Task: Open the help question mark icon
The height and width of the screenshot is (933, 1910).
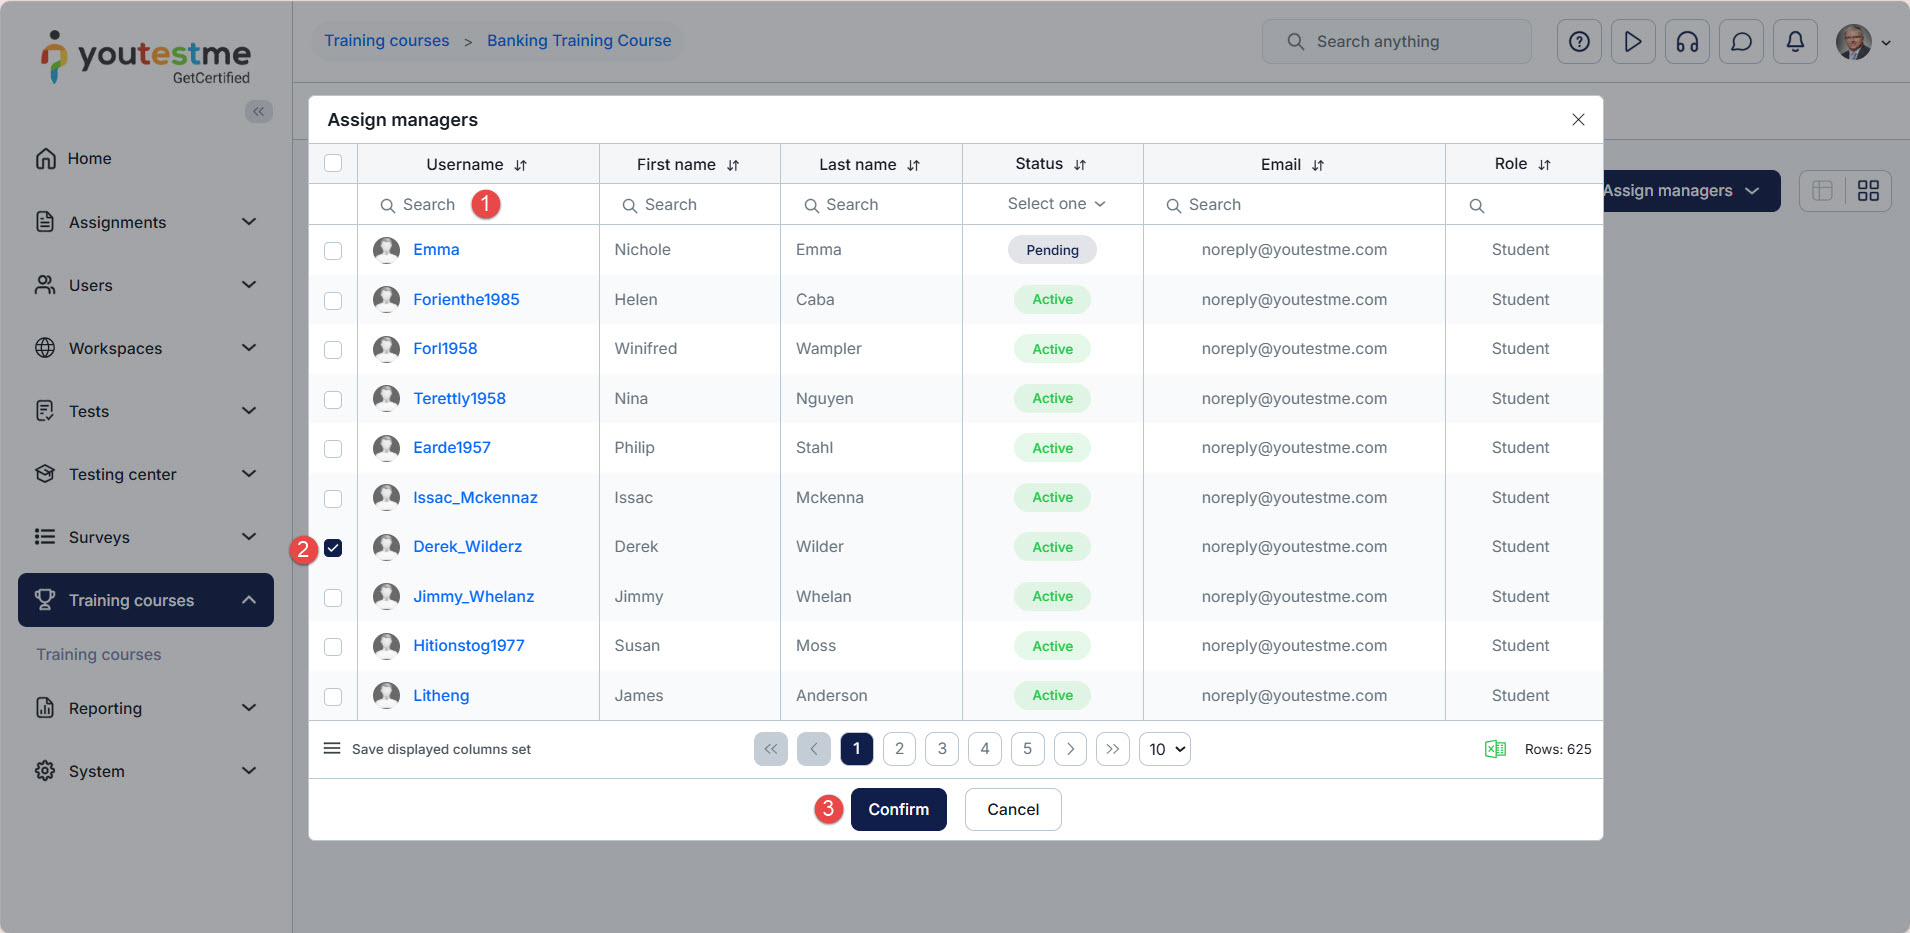Action: click(1579, 42)
